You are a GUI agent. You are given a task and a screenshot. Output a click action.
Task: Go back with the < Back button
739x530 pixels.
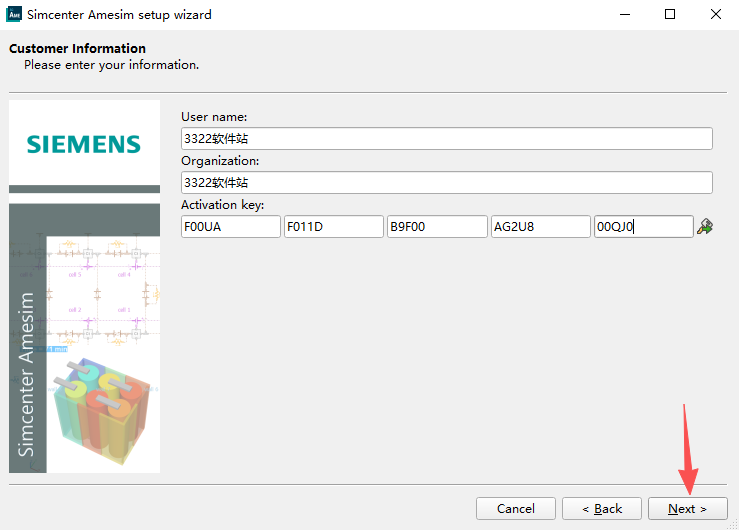(x=602, y=509)
